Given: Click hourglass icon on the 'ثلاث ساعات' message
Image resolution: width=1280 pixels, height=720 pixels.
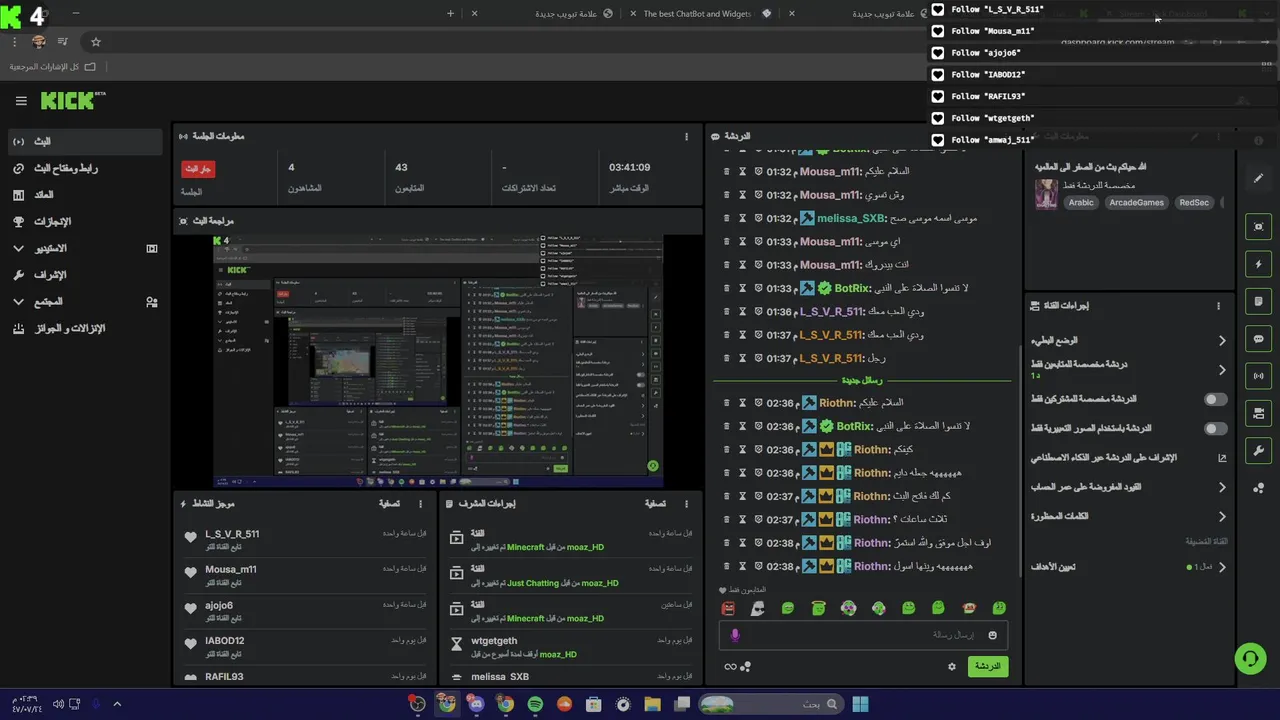Looking at the screenshot, I should [743, 520].
